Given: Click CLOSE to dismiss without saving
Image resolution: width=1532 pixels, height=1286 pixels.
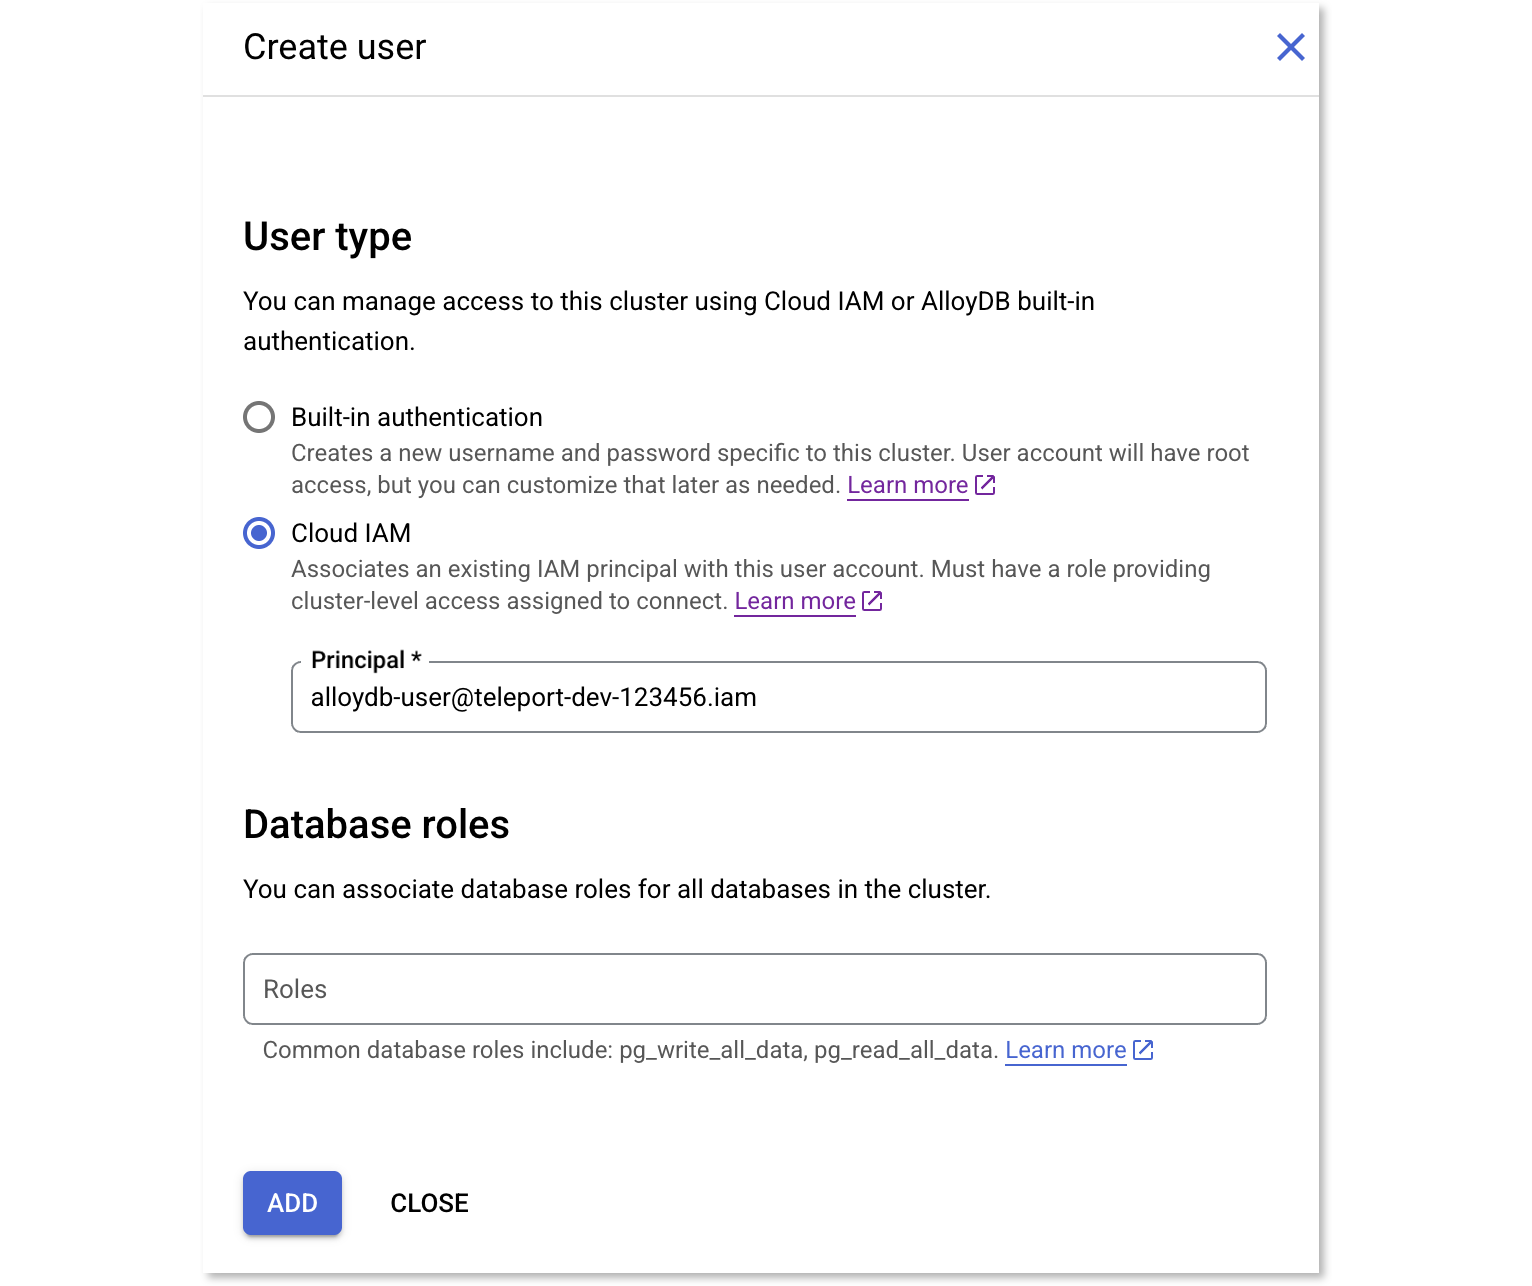Looking at the screenshot, I should [429, 1203].
